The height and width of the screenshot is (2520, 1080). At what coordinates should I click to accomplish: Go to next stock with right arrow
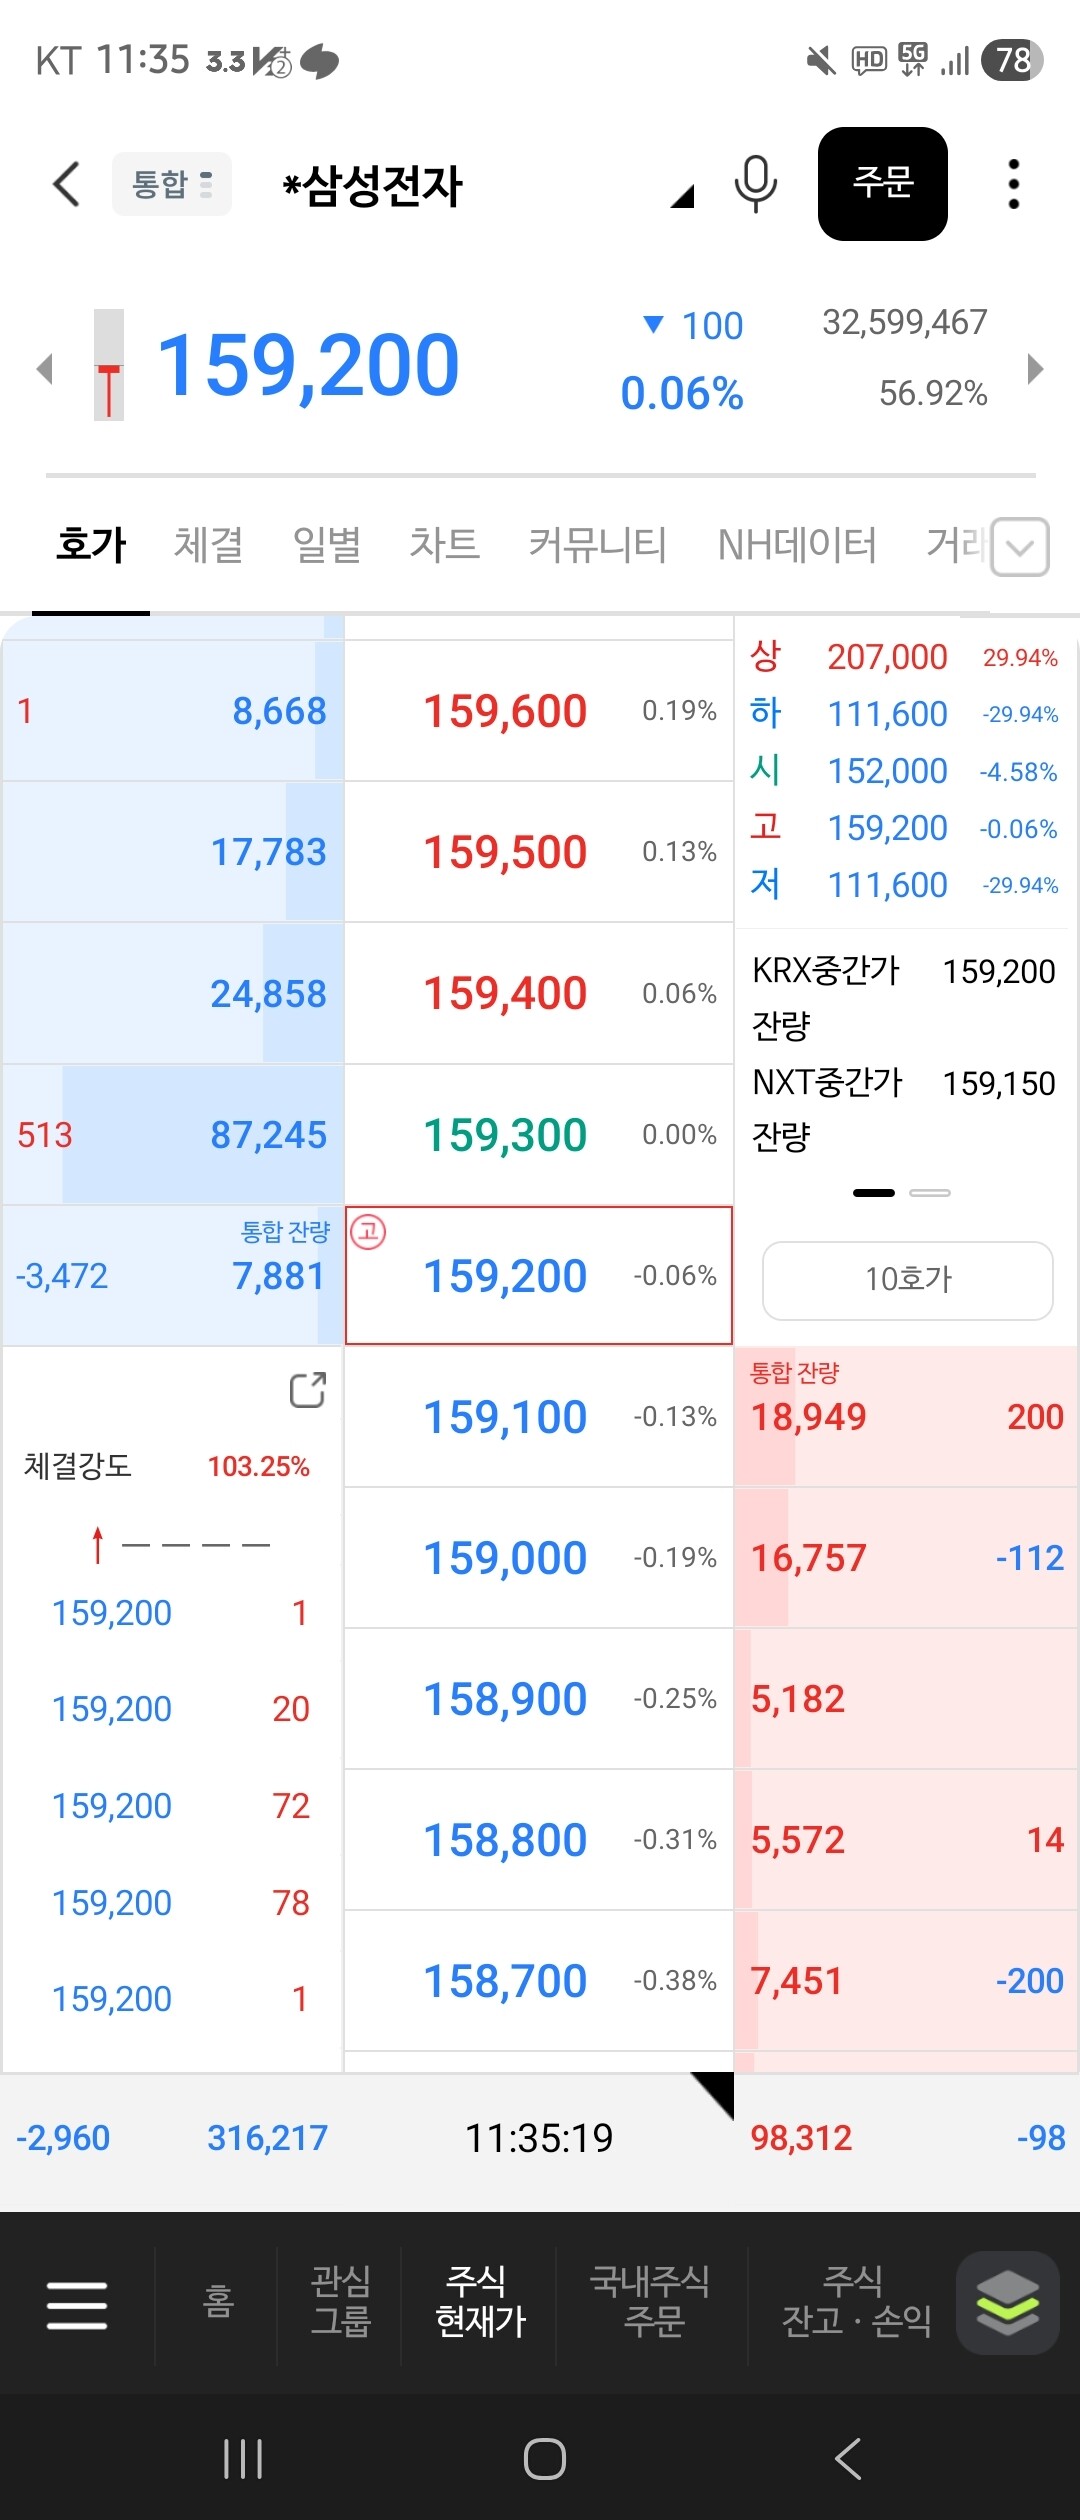(x=1035, y=369)
